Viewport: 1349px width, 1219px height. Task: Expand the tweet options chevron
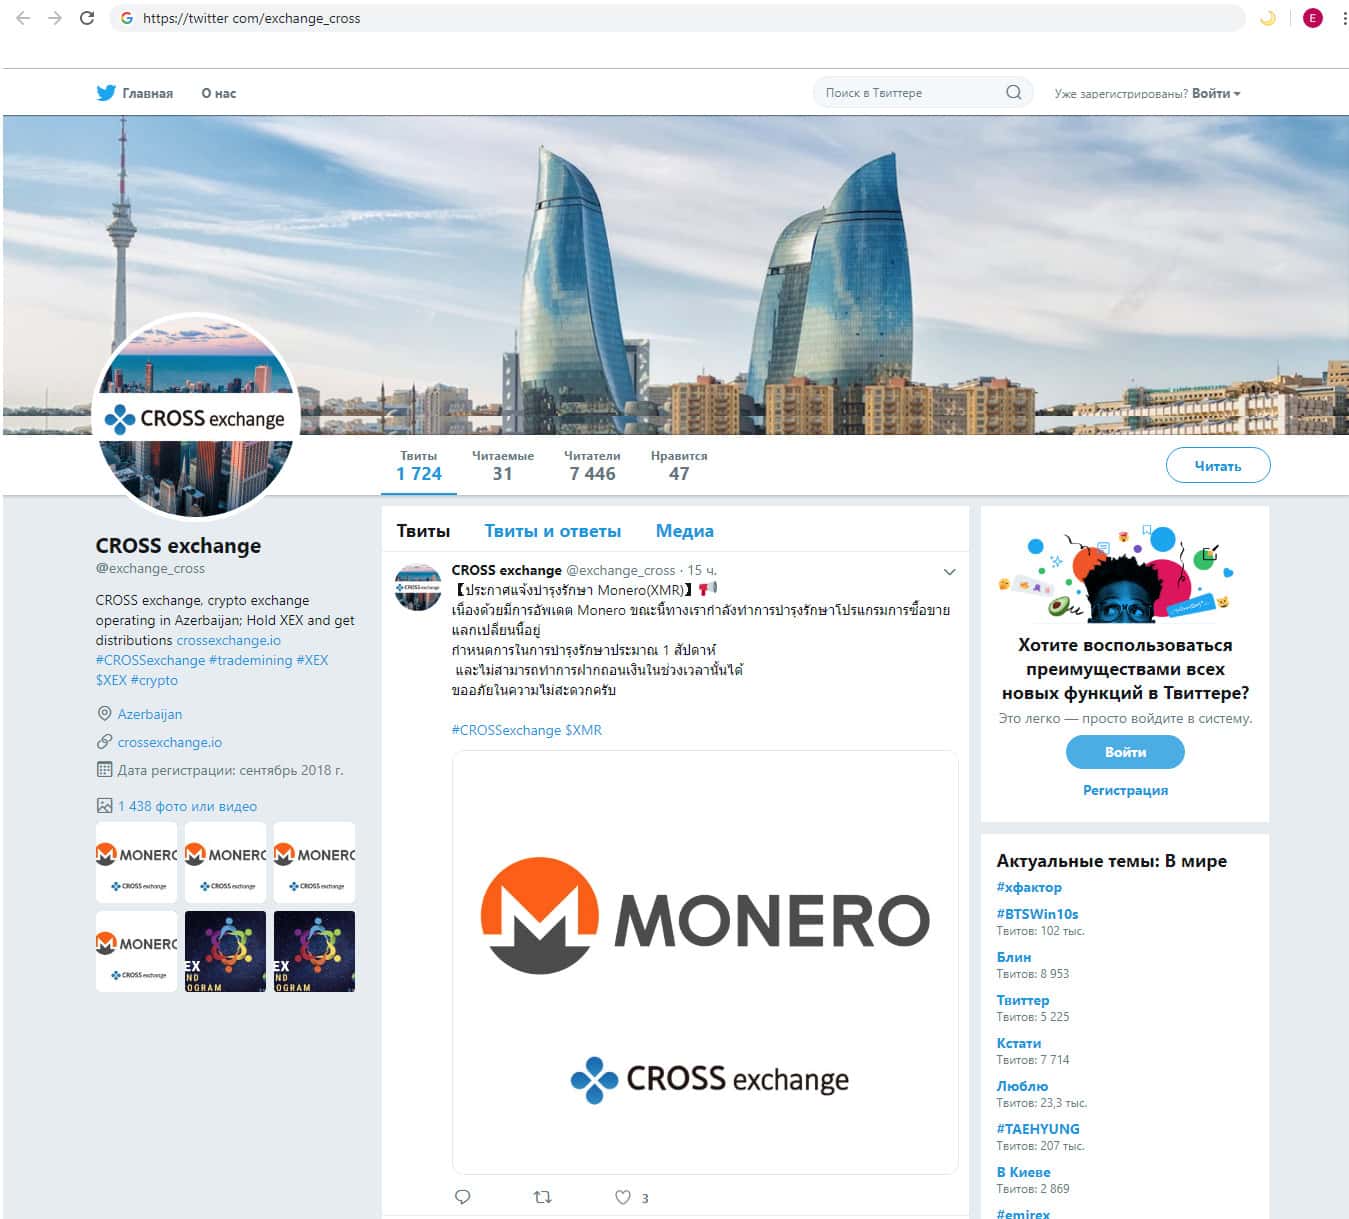(949, 571)
